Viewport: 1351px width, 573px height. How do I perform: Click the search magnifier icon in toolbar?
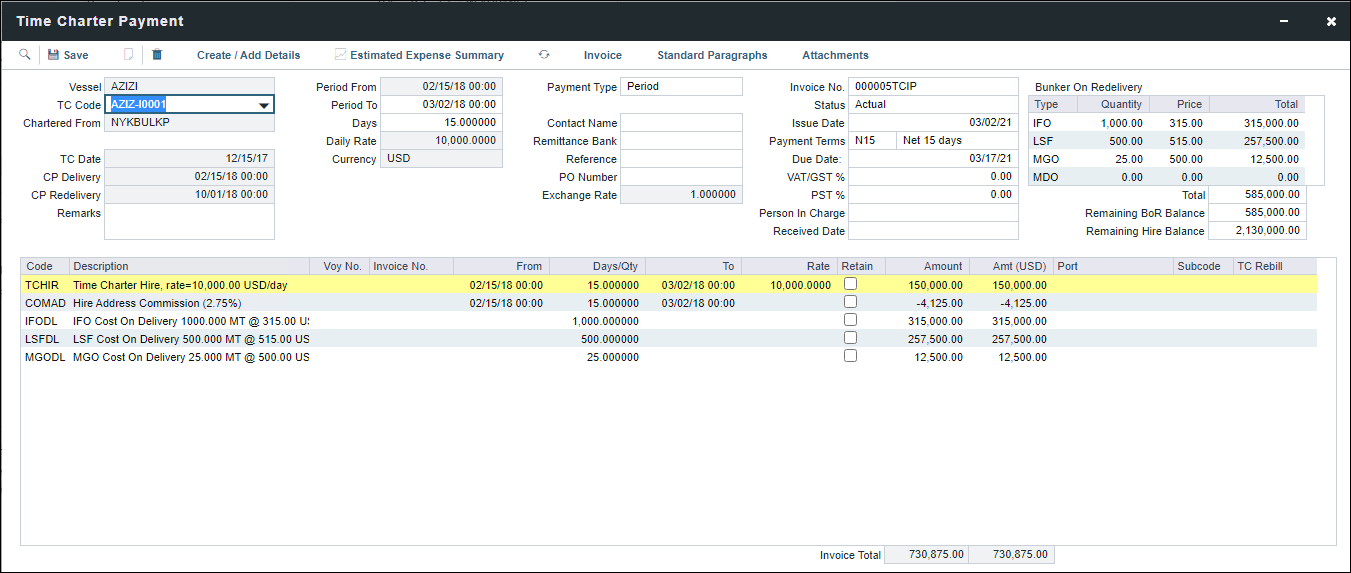pos(25,55)
